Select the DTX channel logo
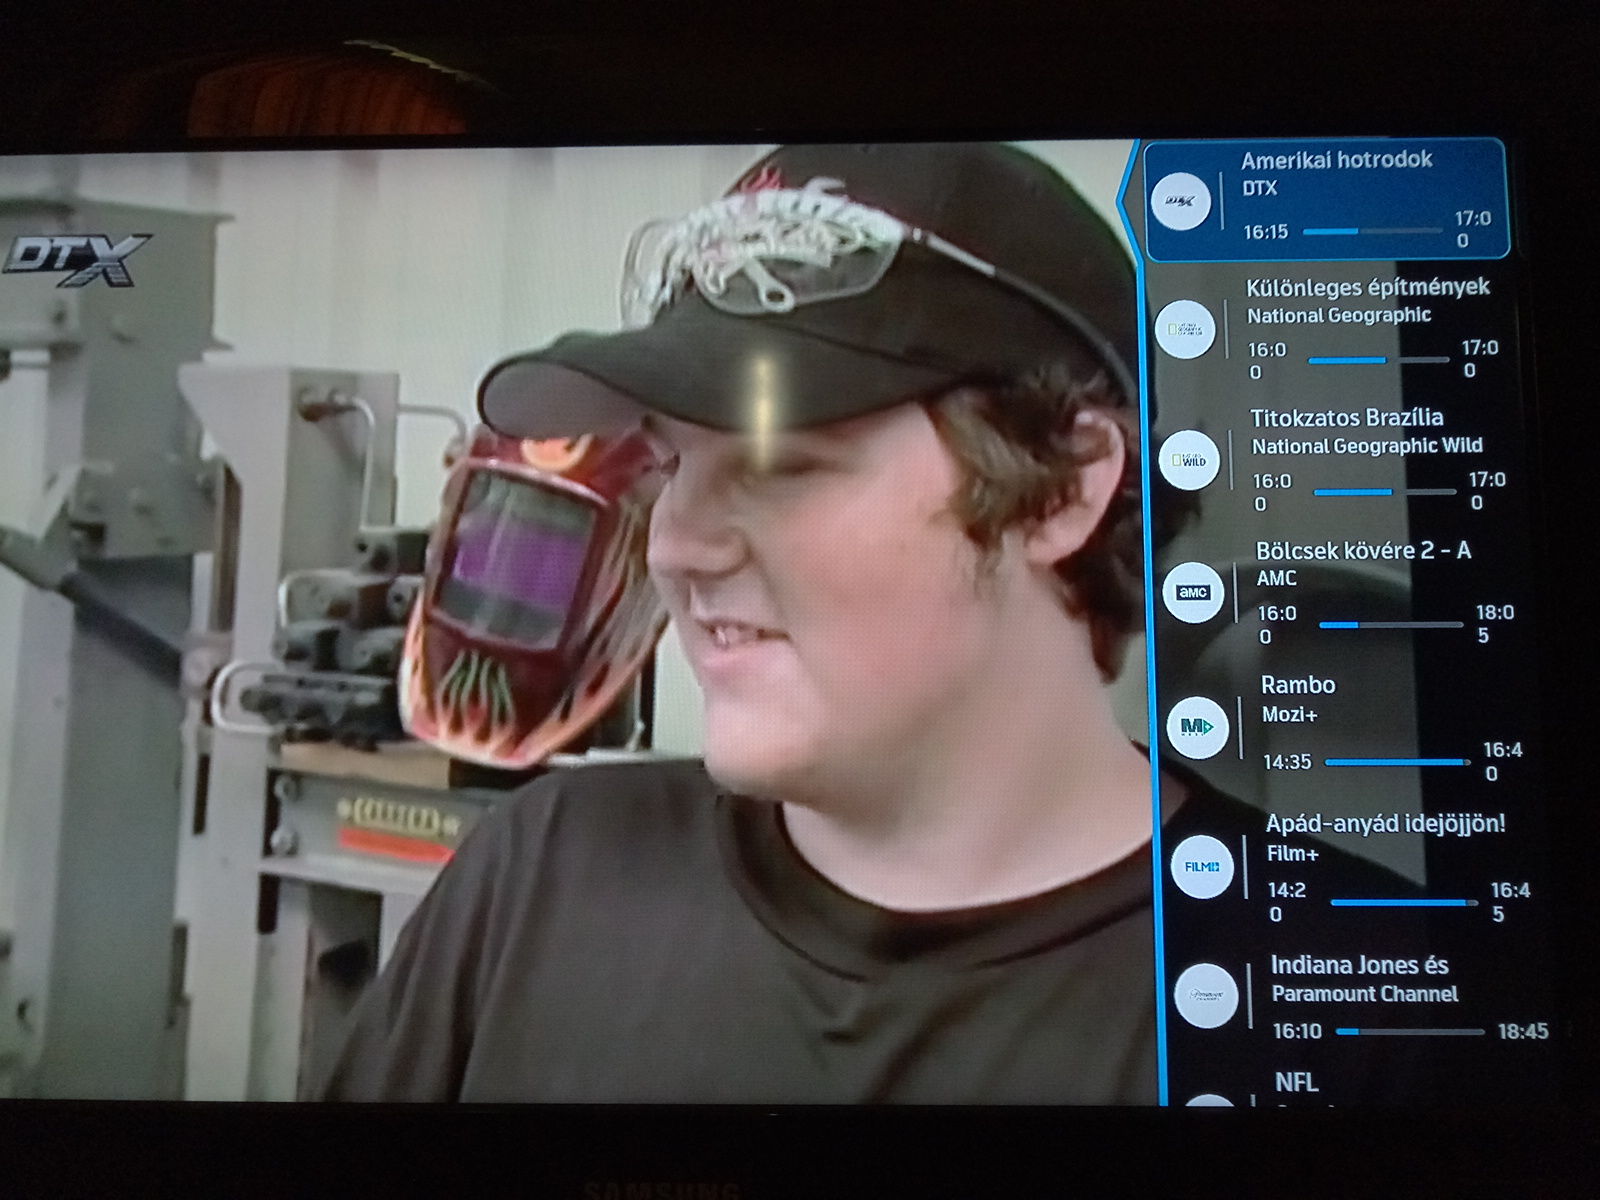Screen dimensions: 1600x1200 (x=1181, y=201)
